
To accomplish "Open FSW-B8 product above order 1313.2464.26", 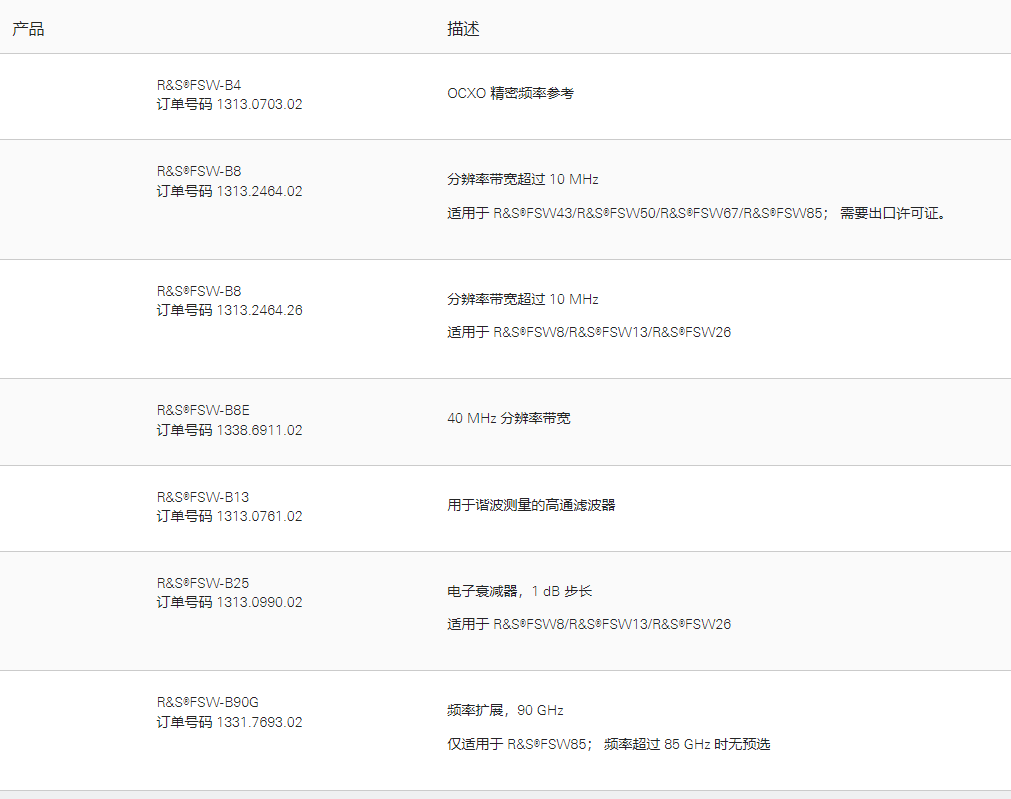I will 199,291.
